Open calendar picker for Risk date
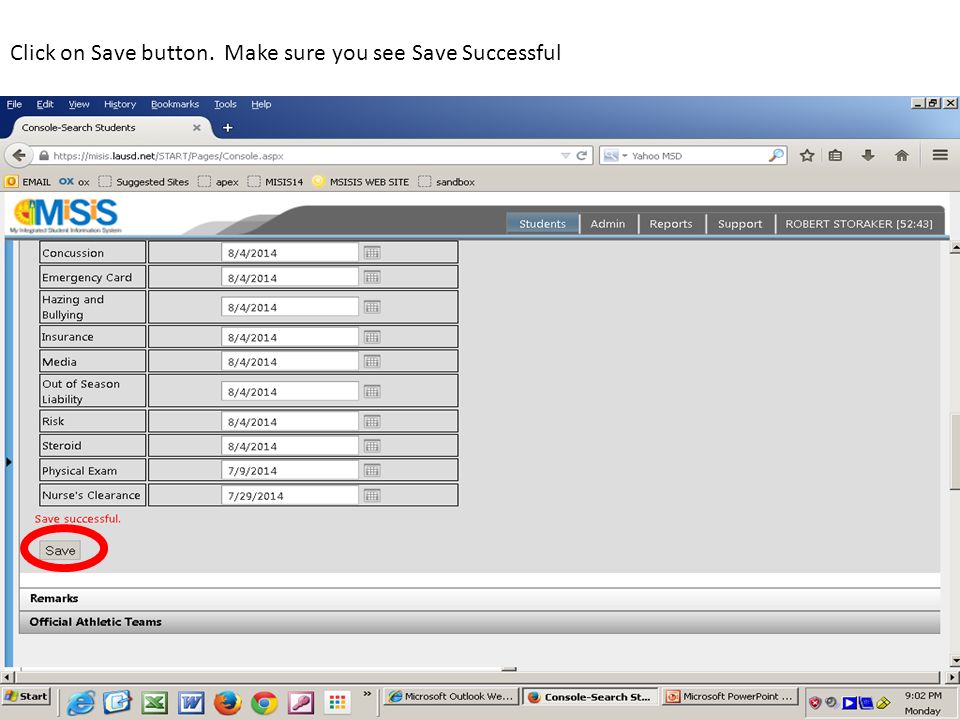The image size is (960, 720). [x=372, y=421]
